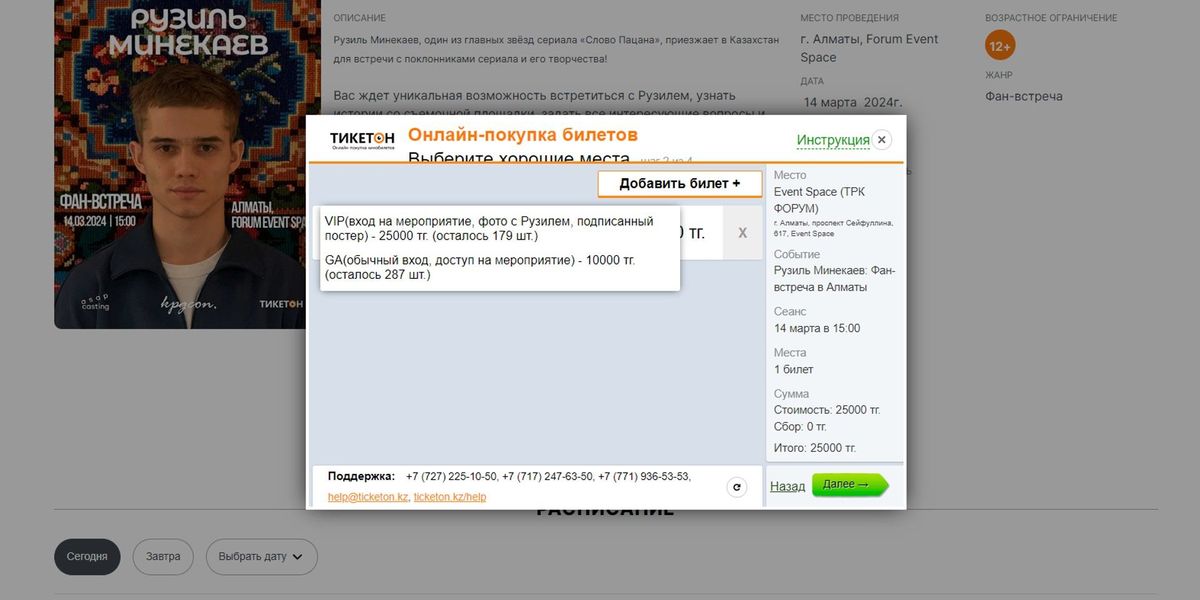Image resolution: width=1200 pixels, height=600 pixels.
Task: Click the 14 марта 2024г. event date
Action: 852,102
